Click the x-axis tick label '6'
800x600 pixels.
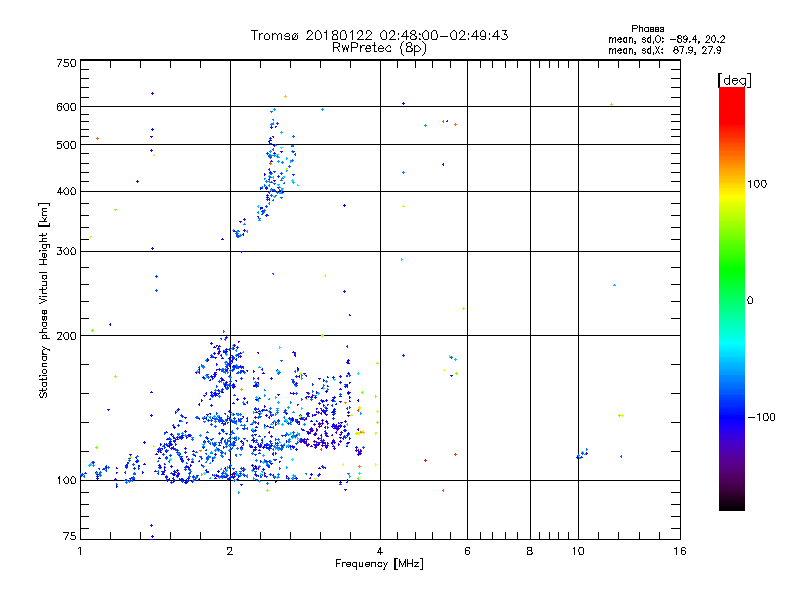[467, 551]
